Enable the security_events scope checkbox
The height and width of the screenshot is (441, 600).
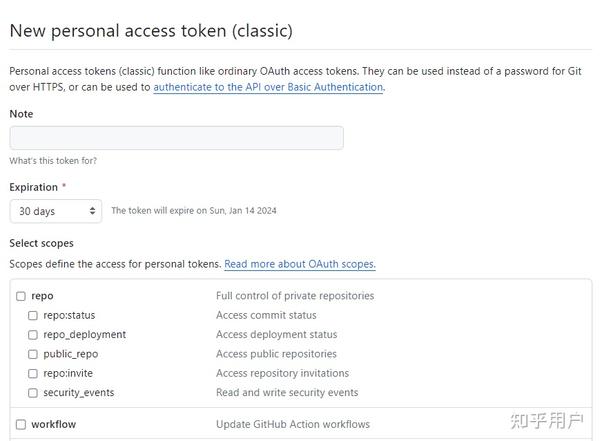point(33,393)
